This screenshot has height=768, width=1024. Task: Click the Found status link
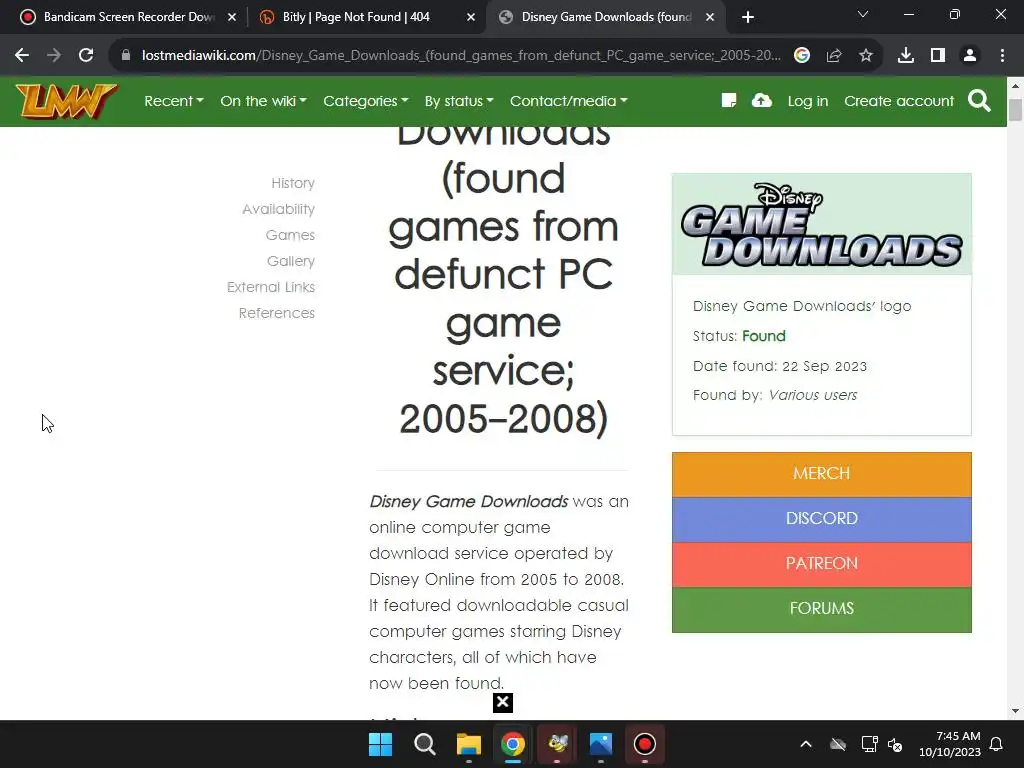pyautogui.click(x=763, y=336)
